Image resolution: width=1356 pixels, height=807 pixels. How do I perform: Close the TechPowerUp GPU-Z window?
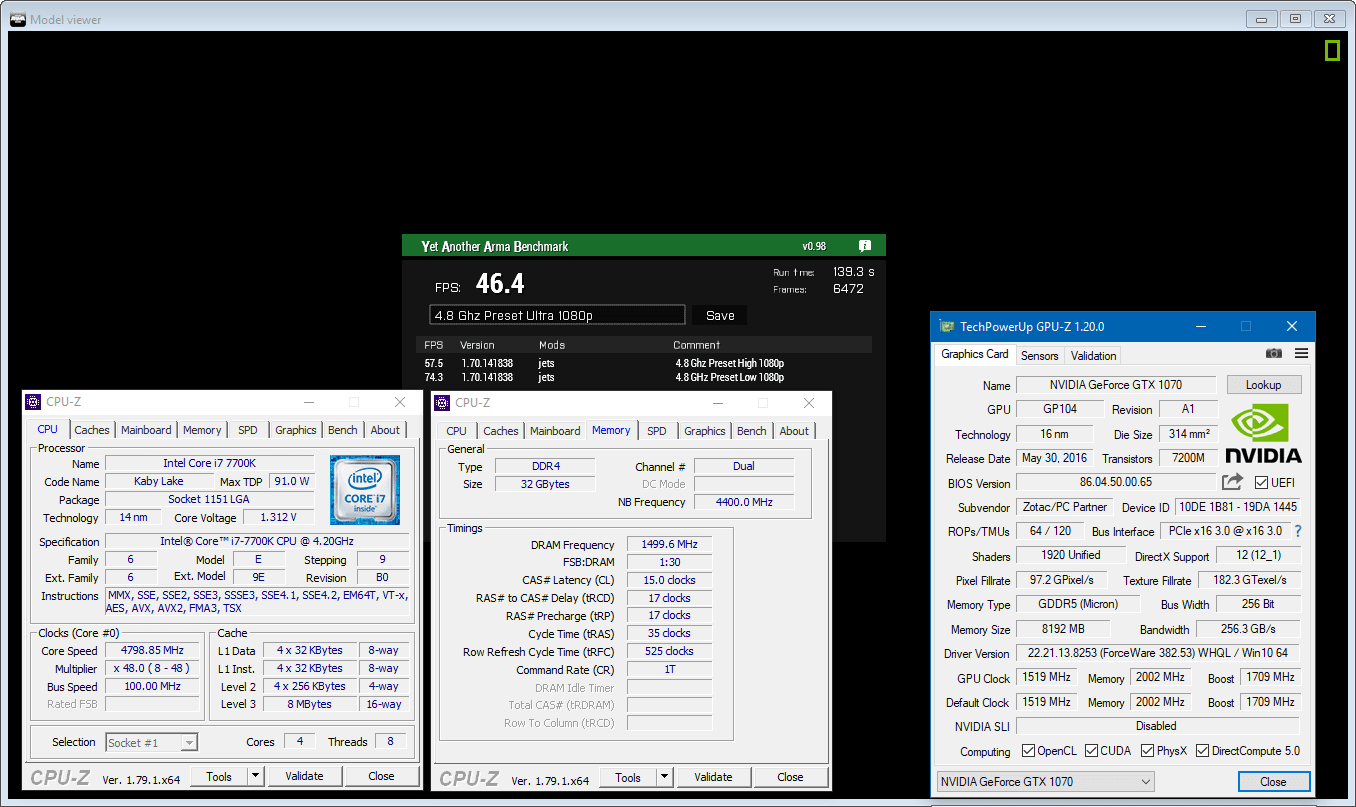point(1292,326)
